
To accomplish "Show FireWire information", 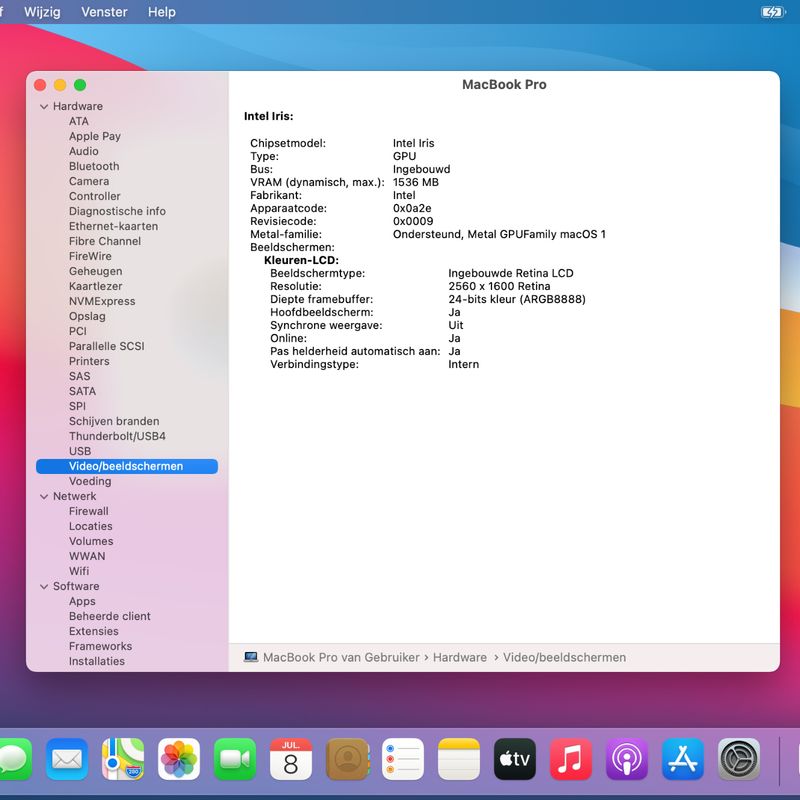I will pyautogui.click(x=90, y=256).
